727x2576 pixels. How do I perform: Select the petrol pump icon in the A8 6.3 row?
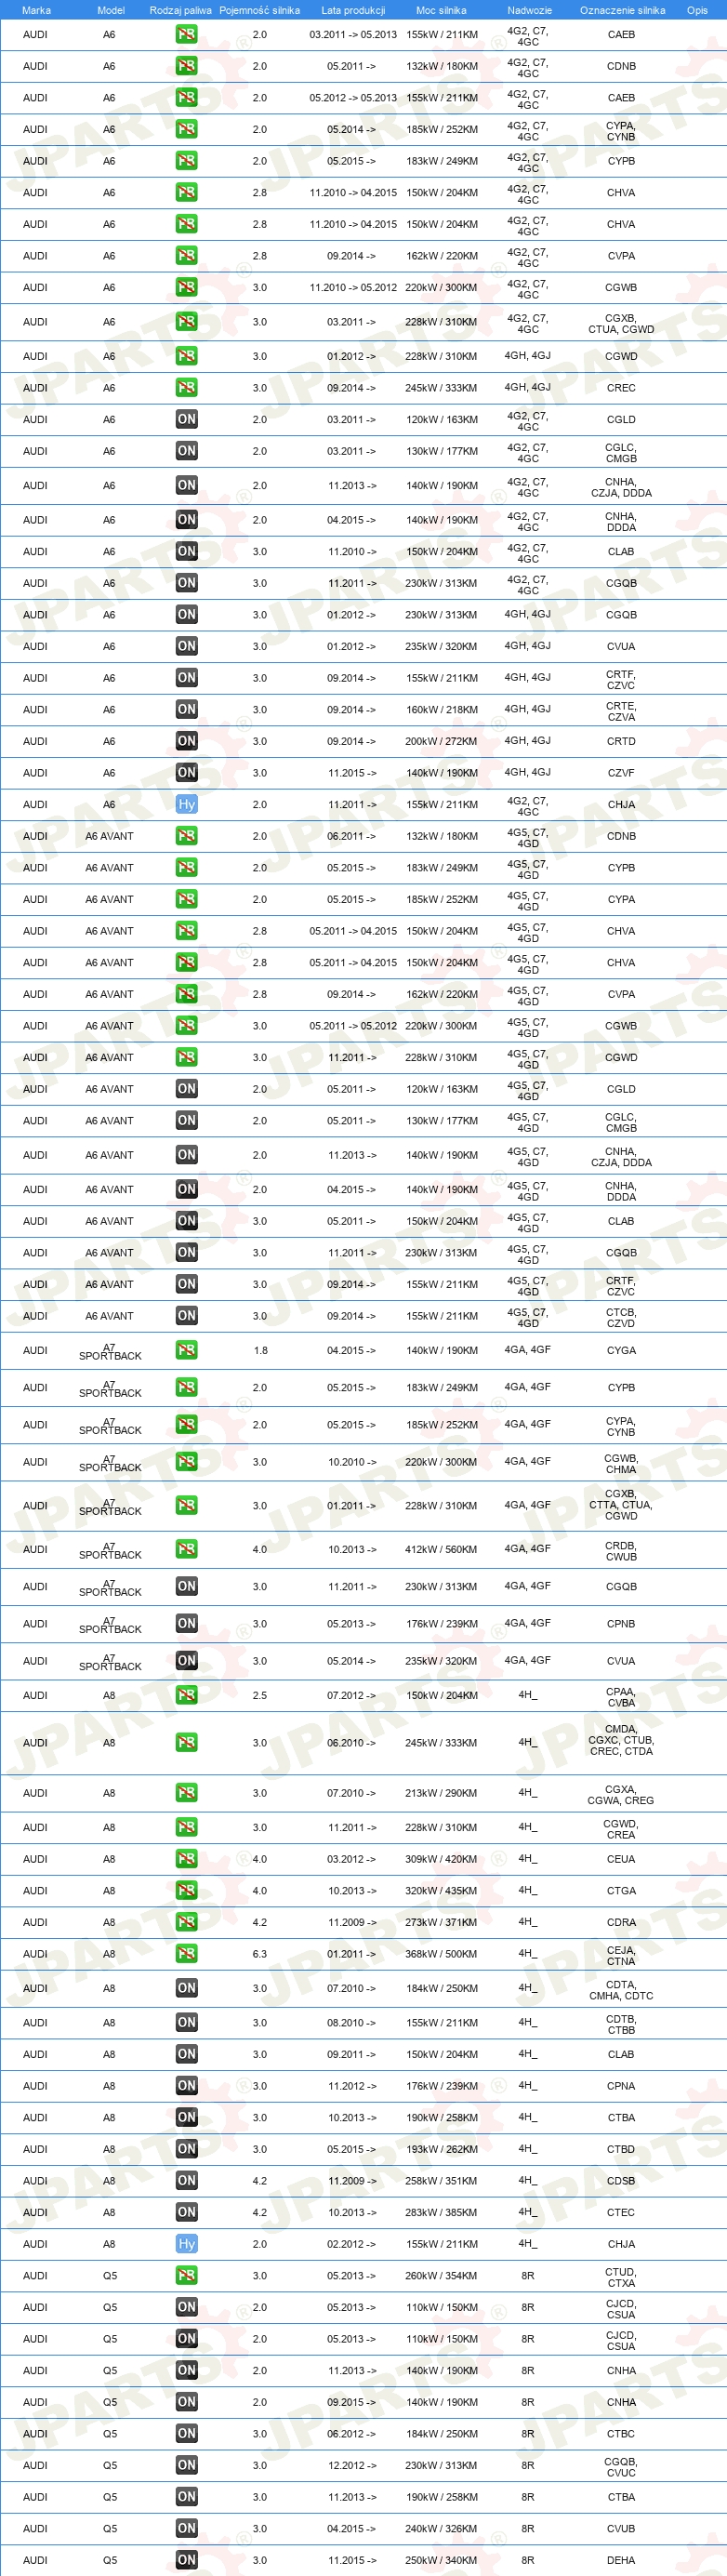186,1954
